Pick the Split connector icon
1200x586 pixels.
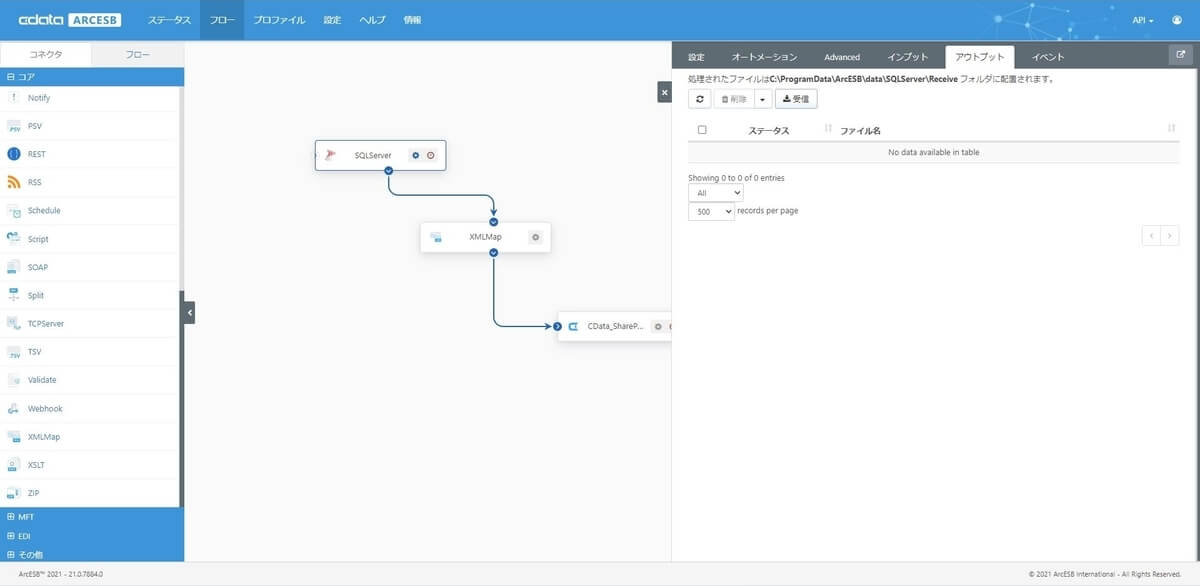click(14, 295)
